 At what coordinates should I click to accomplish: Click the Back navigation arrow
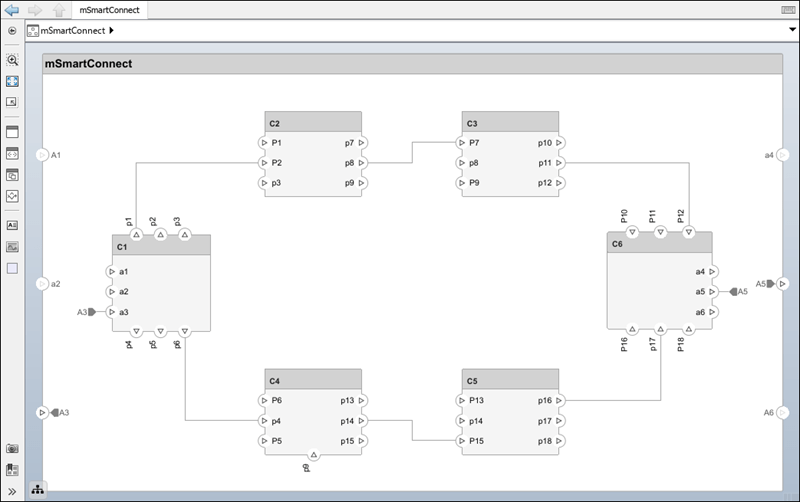(12, 10)
